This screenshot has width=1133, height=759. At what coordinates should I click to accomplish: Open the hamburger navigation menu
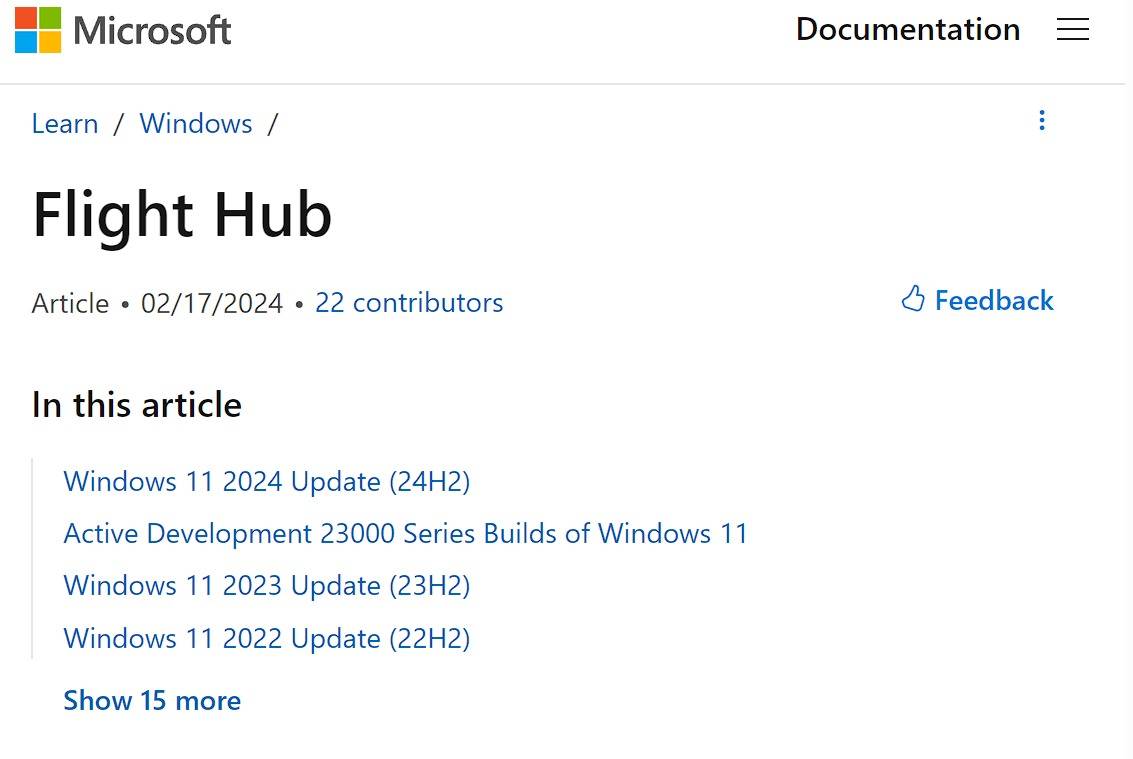[1072, 30]
